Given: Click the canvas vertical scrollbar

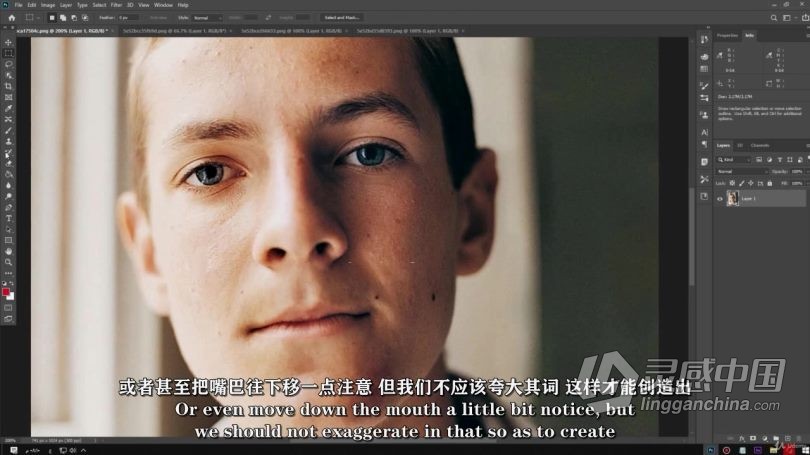Looking at the screenshot, I should 691,239.
